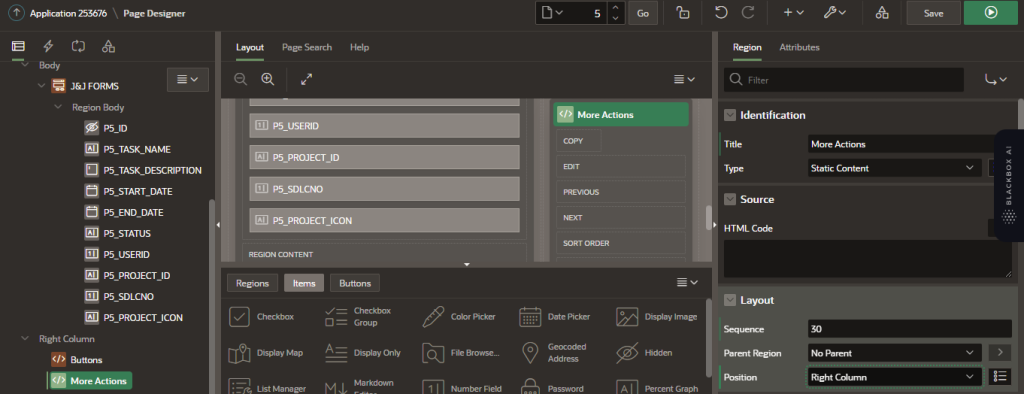The image size is (1024, 394).
Task: Click the property Filter search field
Action: [x=844, y=80]
